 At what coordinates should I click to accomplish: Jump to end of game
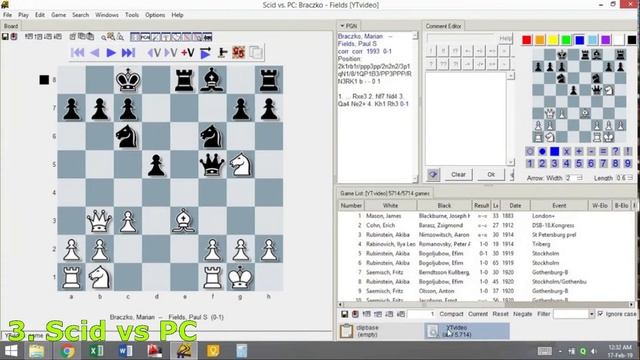coord(128,52)
